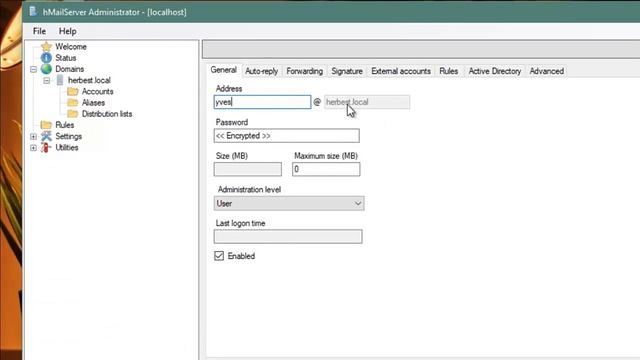Click the Aliases folder icon
The height and width of the screenshot is (360, 640).
(73, 102)
